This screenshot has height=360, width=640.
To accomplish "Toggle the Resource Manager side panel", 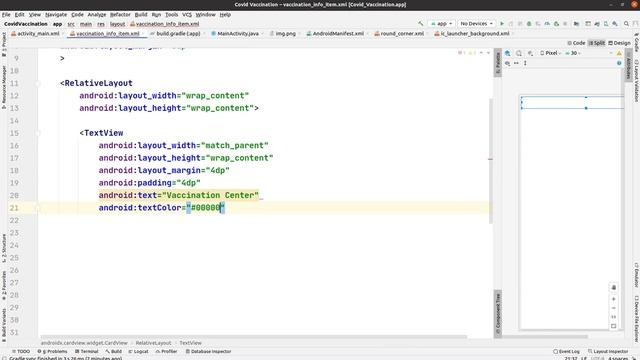I will pos(4,87).
